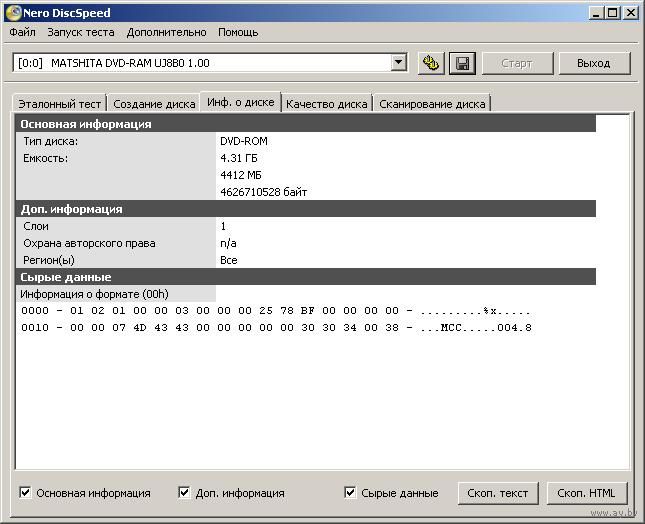Switch to Качество диска tab
The height and width of the screenshot is (524, 645).
(x=327, y=104)
